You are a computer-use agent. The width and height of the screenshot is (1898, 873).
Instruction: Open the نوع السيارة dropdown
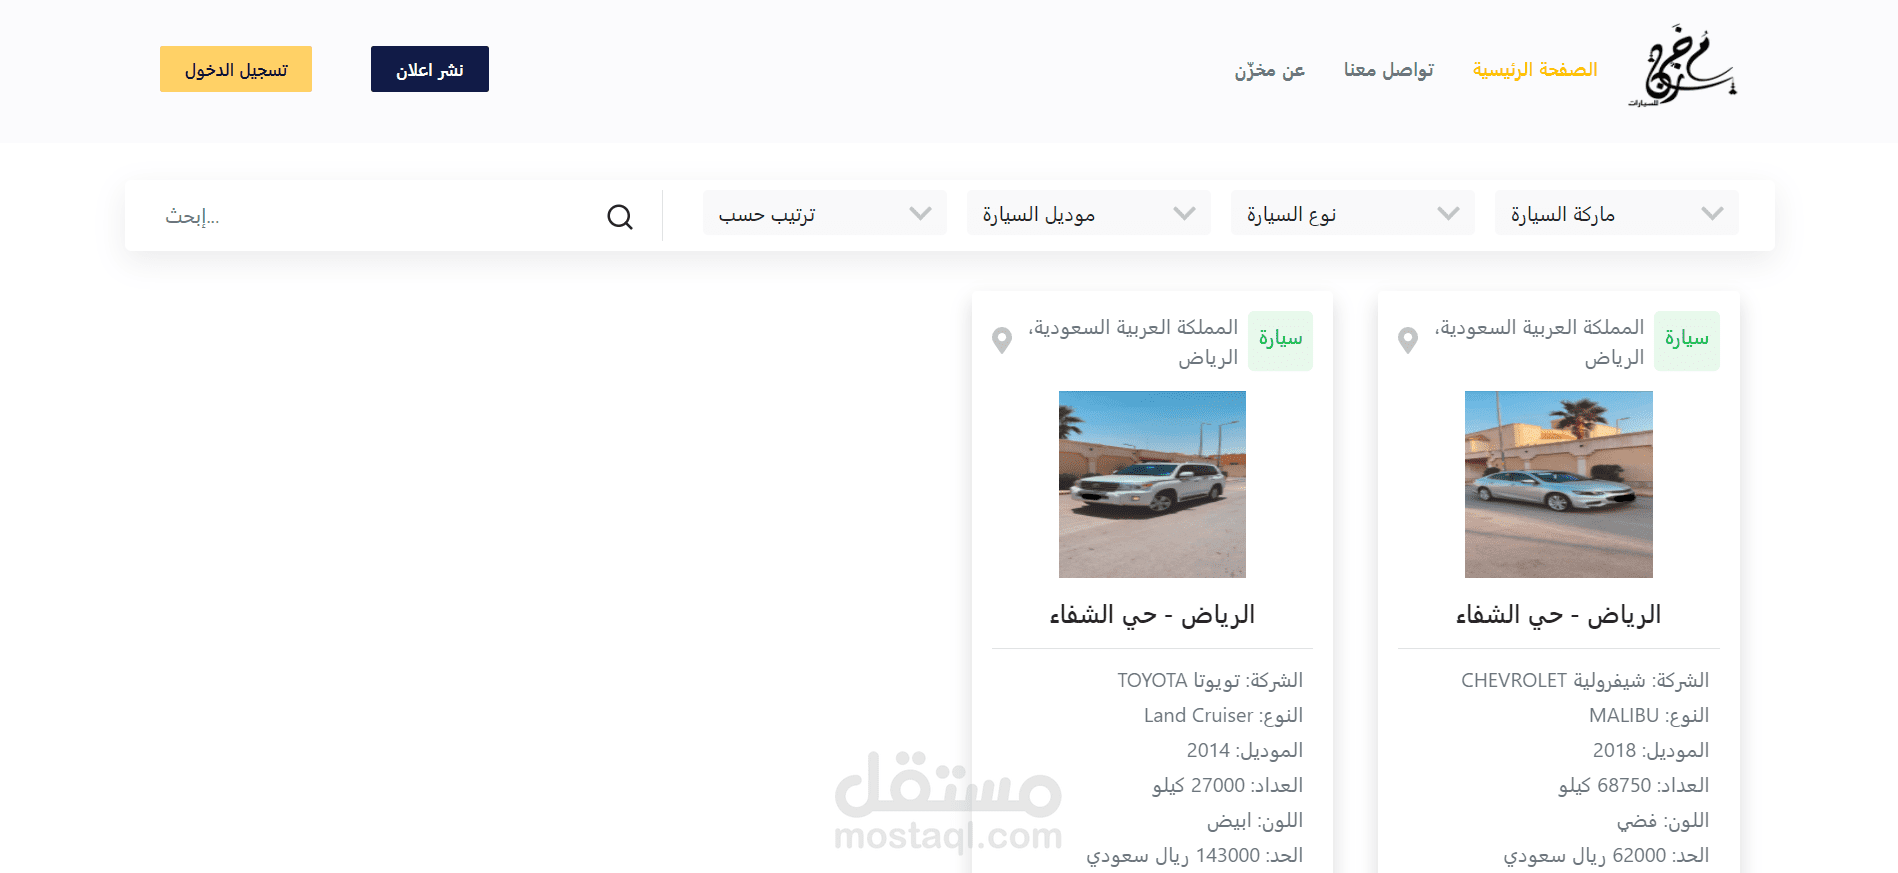[x=1352, y=213]
